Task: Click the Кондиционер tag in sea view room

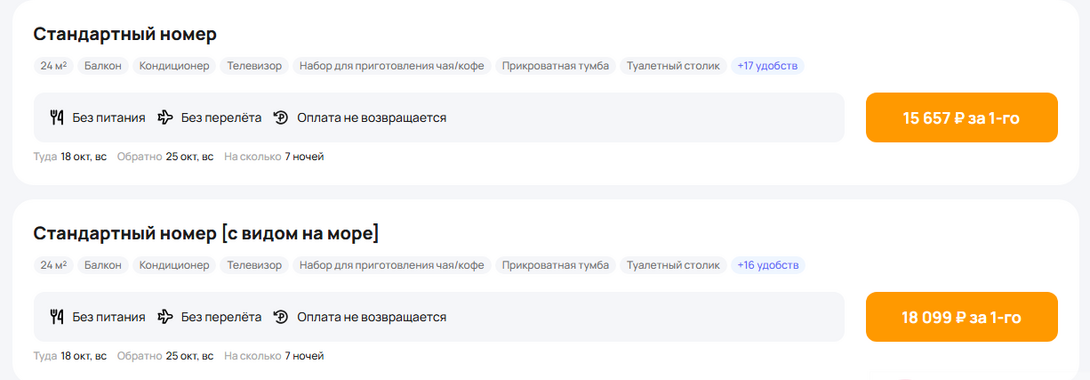Action: coord(174,265)
